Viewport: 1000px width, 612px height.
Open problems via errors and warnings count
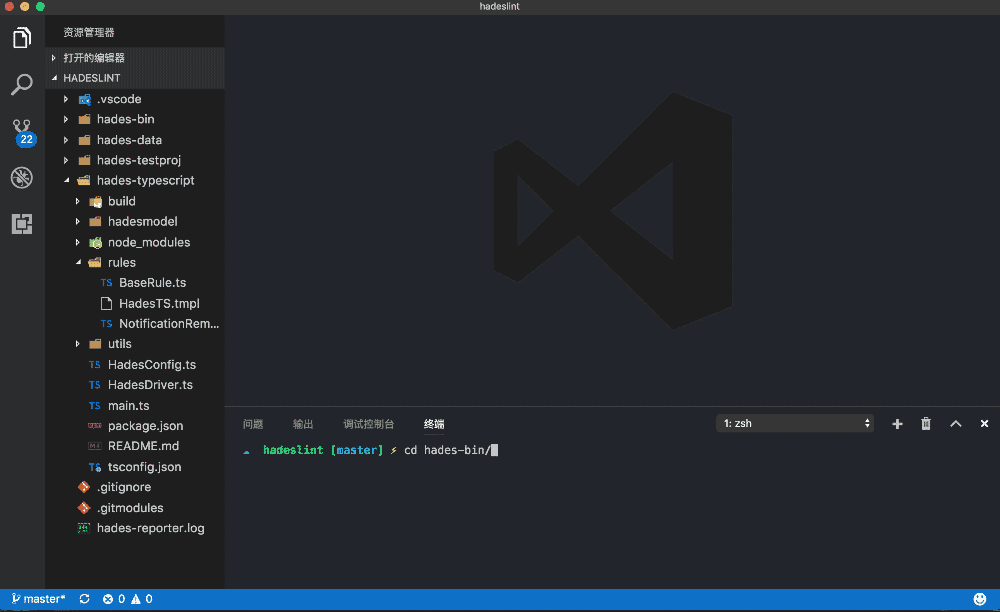coord(128,599)
